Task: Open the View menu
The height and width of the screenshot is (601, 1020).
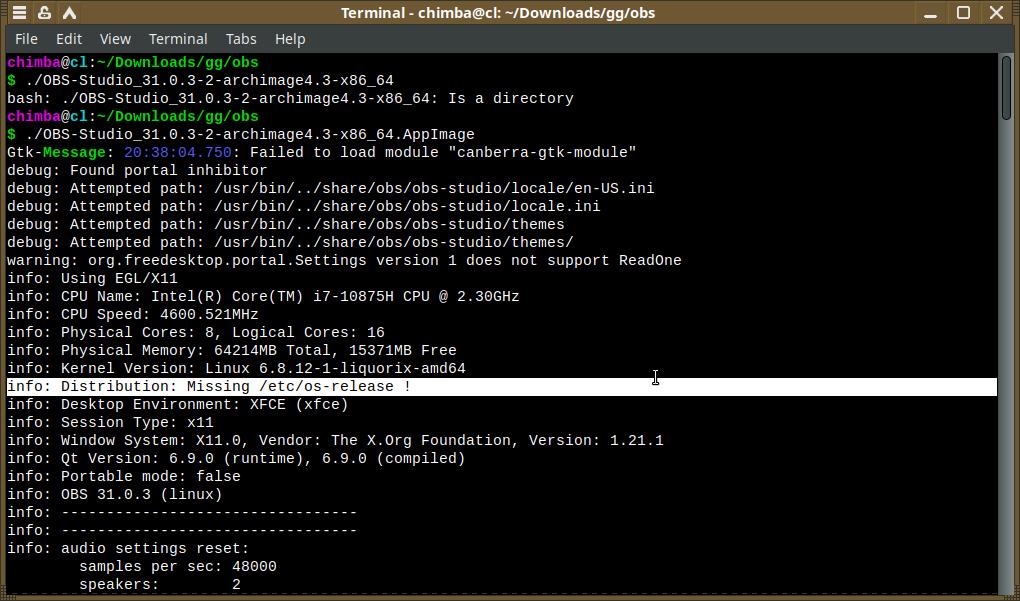Action: tap(115, 39)
